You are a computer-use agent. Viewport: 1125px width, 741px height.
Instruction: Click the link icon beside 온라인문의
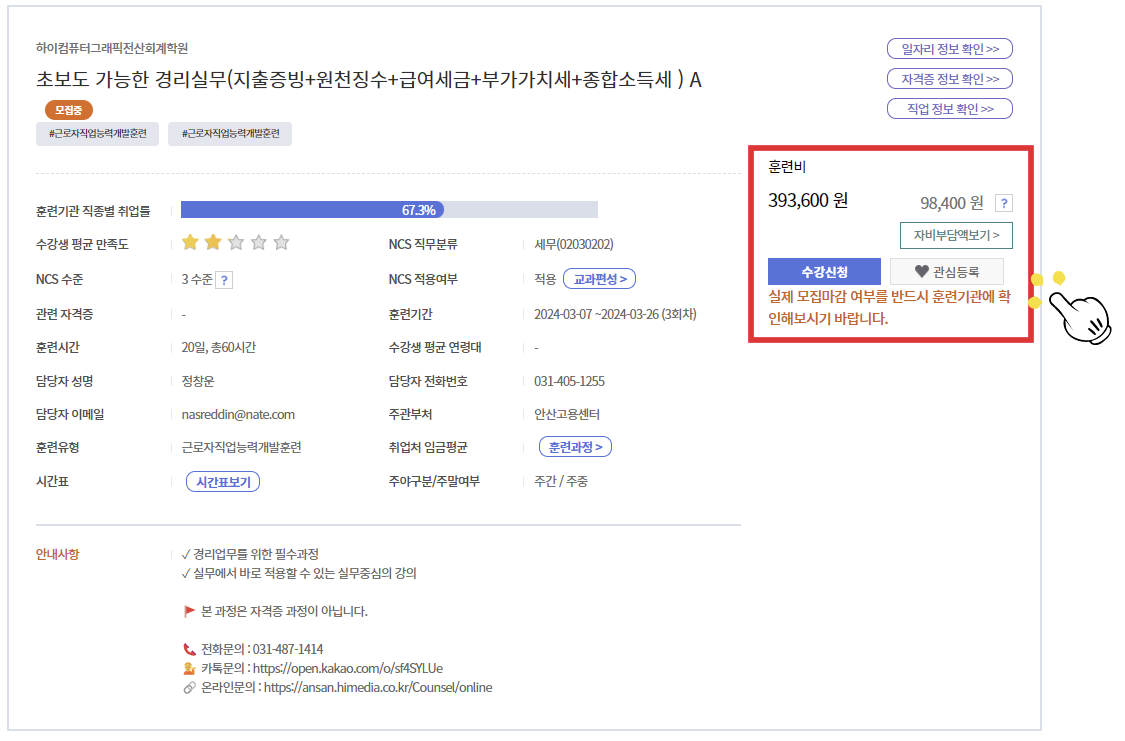tap(189, 688)
